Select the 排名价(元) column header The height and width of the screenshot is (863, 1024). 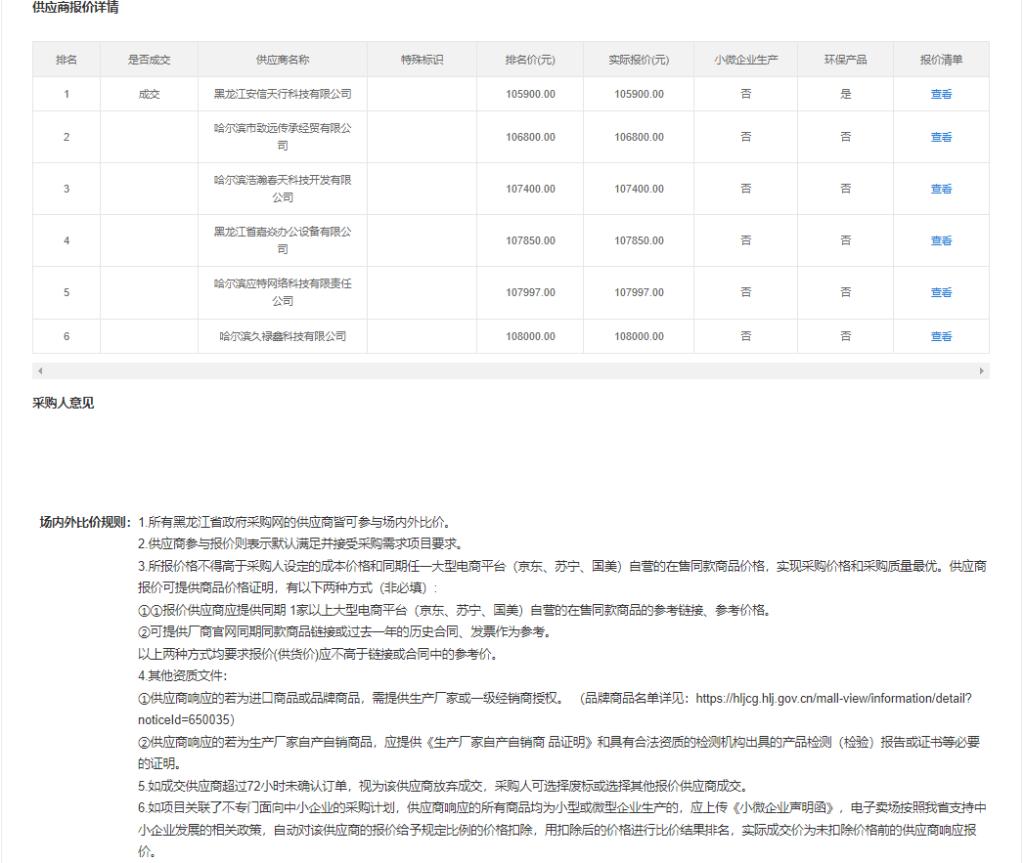530,60
